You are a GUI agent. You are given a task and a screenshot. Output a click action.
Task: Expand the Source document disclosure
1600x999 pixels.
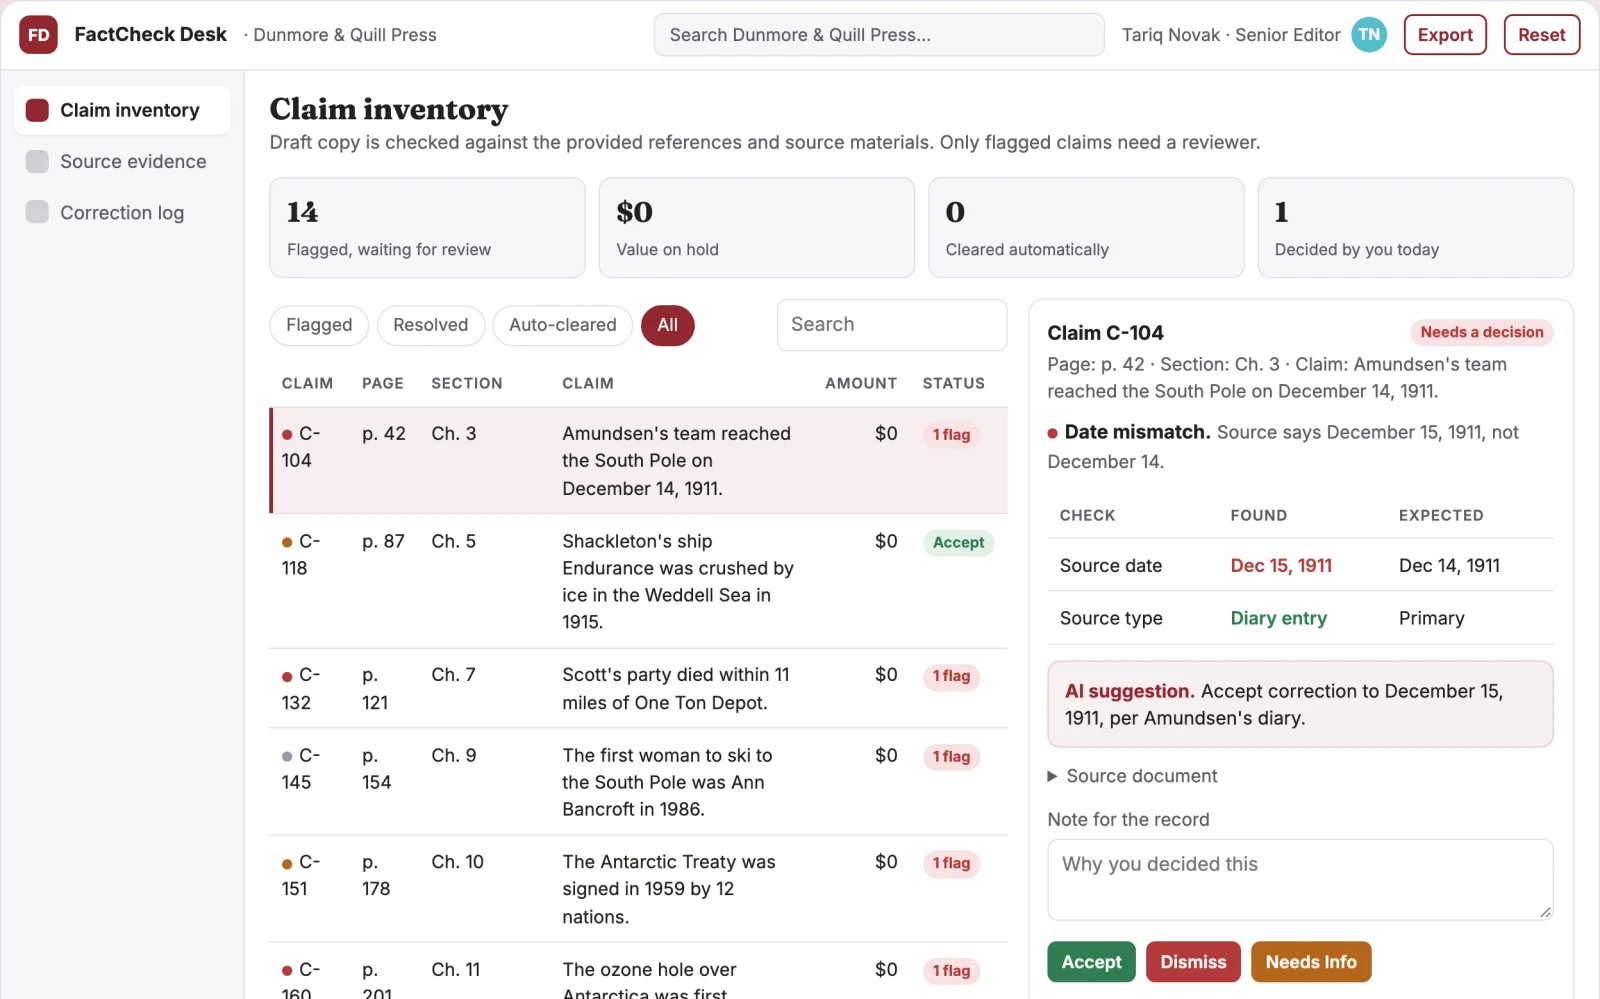pyautogui.click(x=1131, y=776)
